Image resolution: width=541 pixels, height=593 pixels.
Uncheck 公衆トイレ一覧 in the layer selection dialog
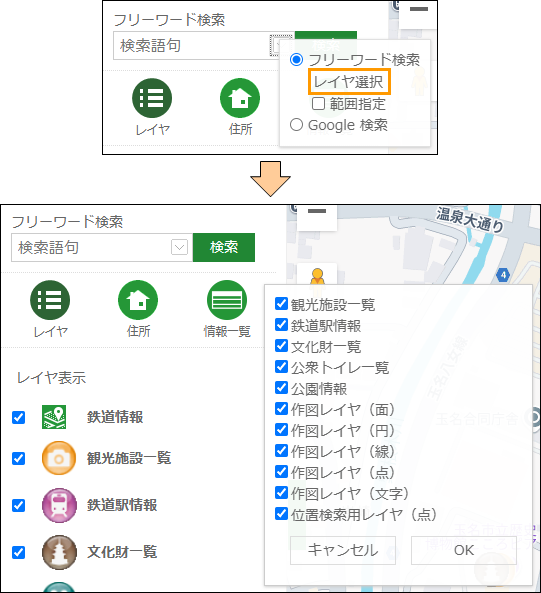(281, 366)
